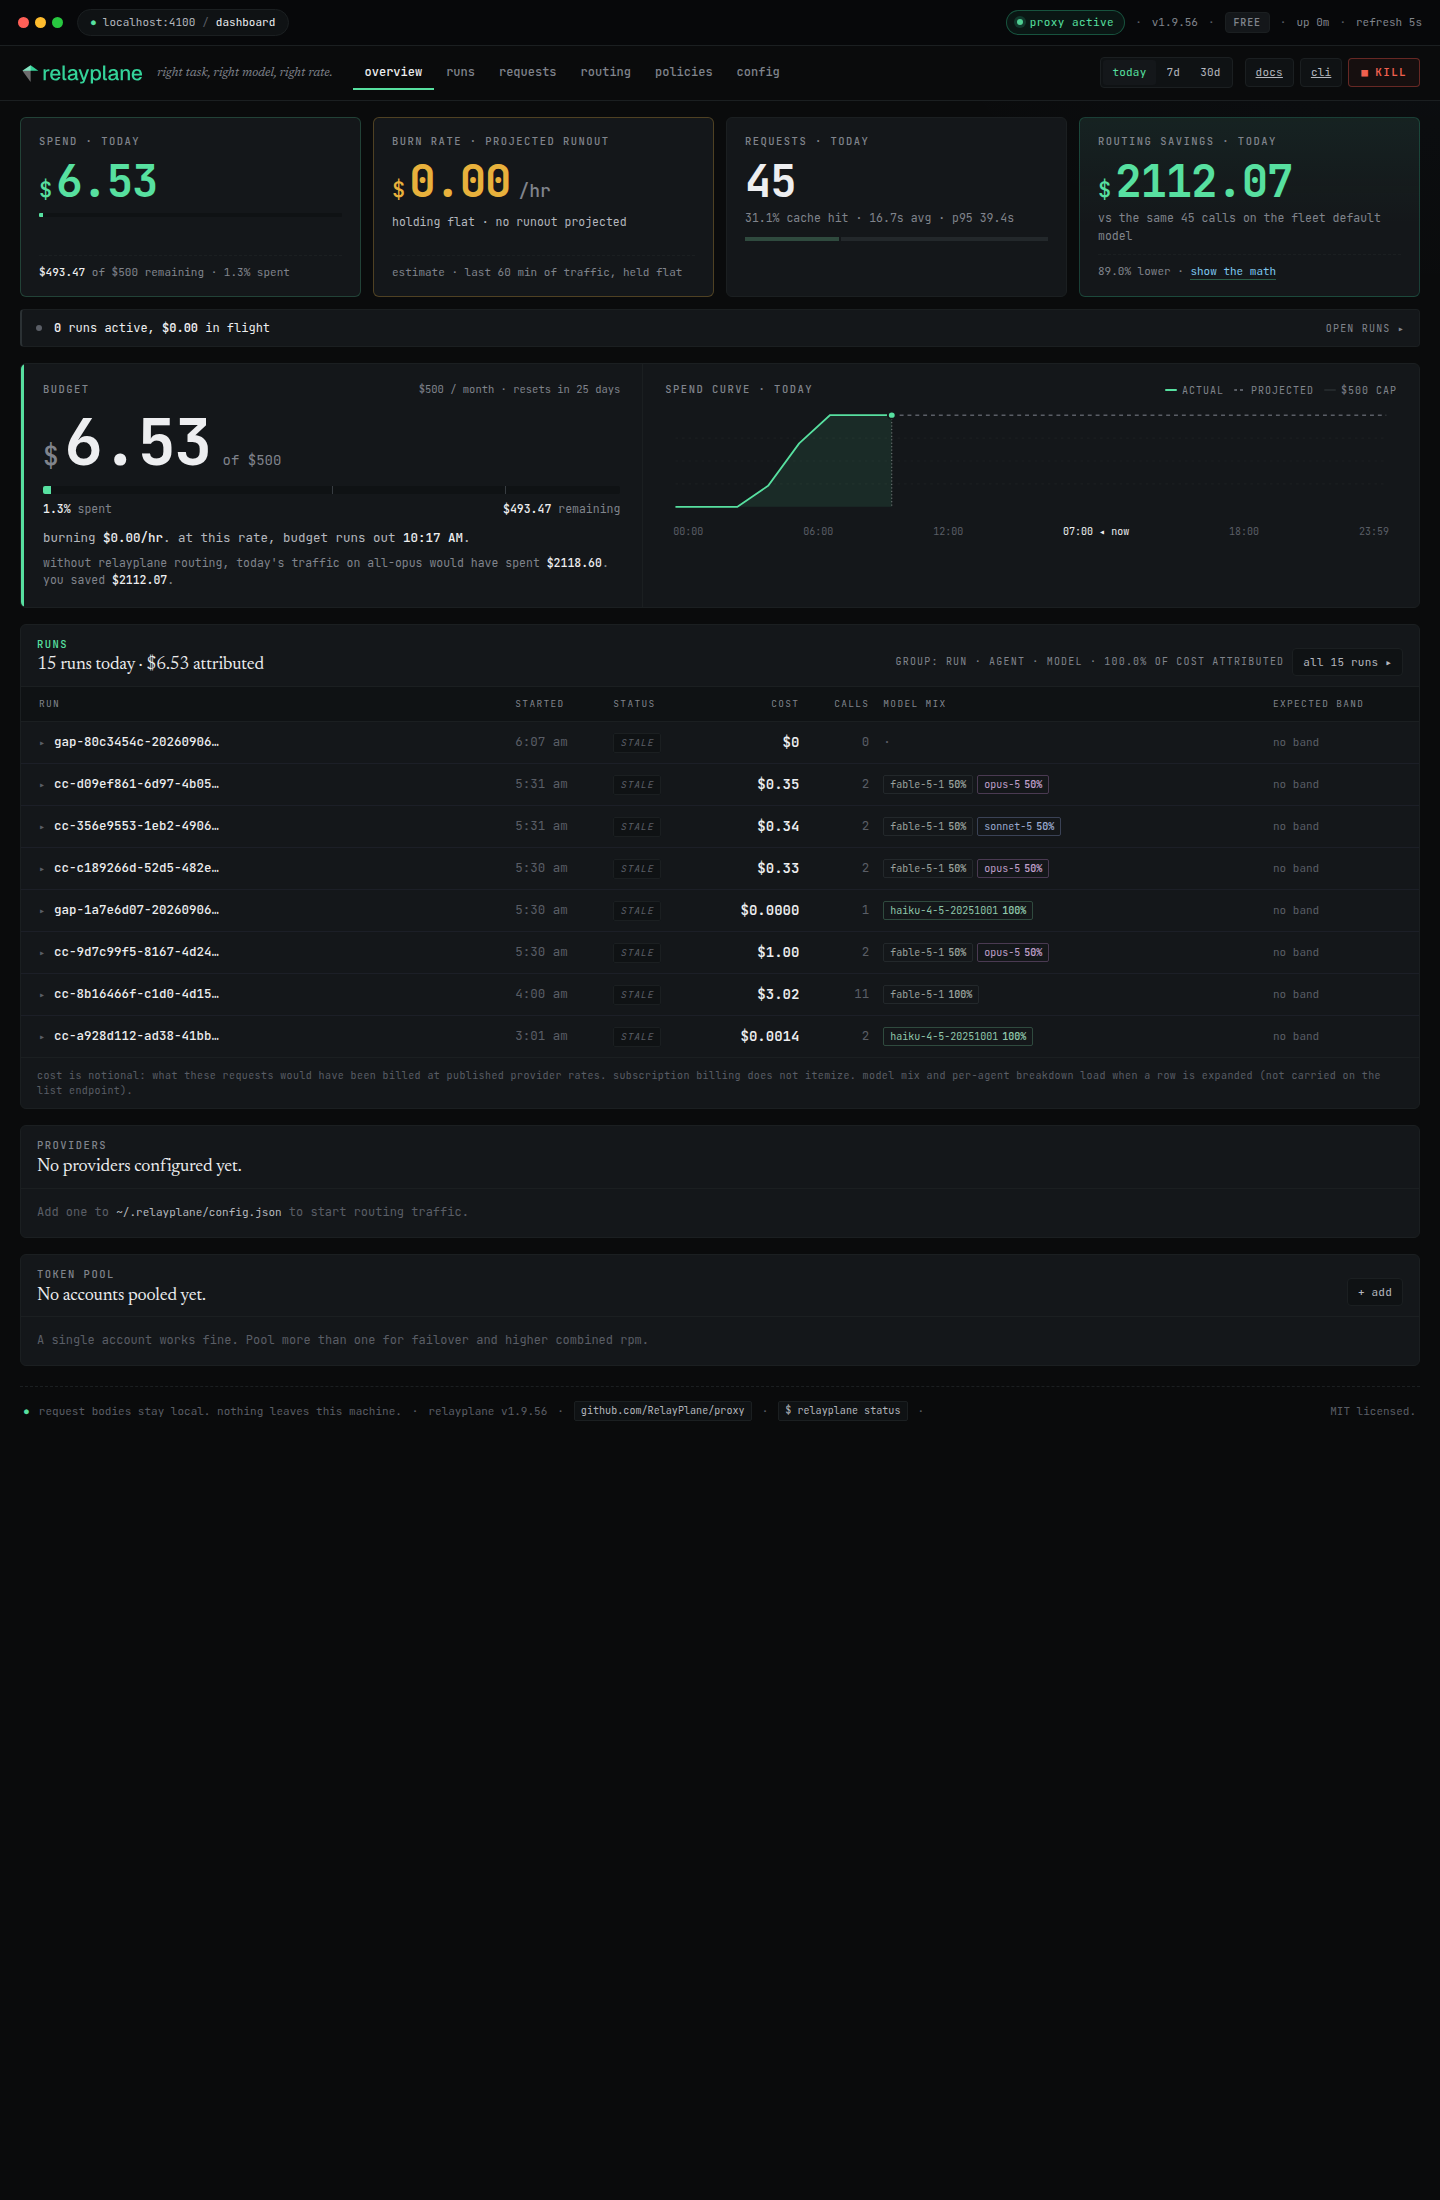This screenshot has width=1440, height=2200.
Task: Click the $500 CAP legend entry
Action: 1360,390
